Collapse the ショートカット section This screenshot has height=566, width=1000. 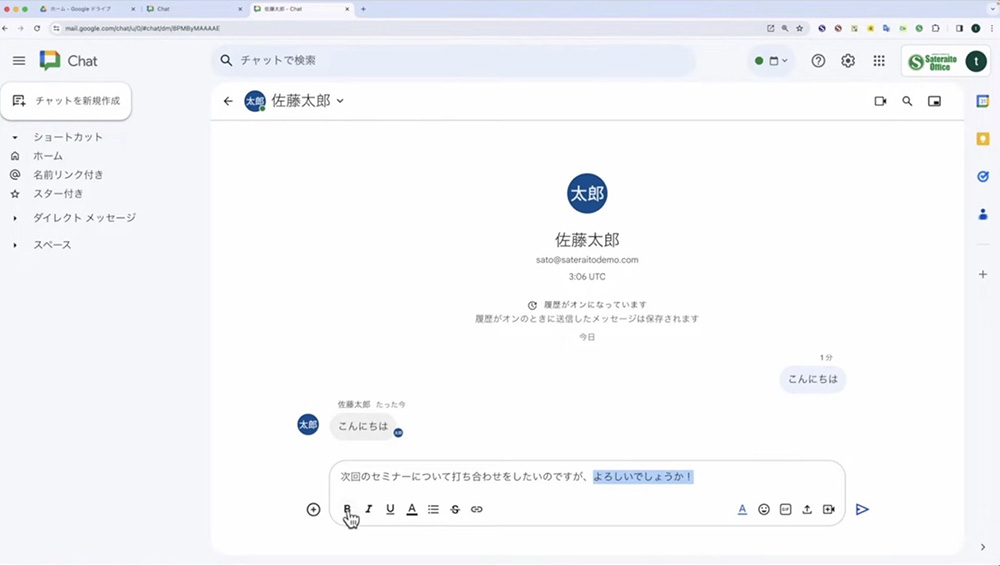tap(15, 137)
